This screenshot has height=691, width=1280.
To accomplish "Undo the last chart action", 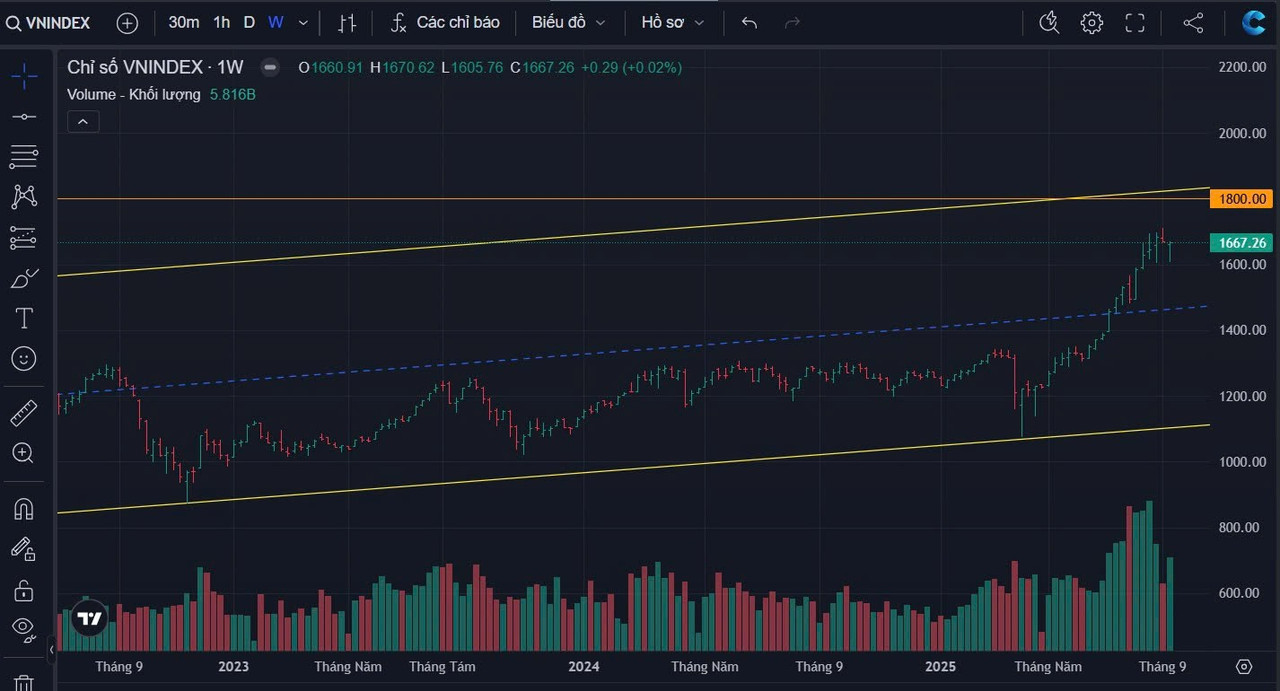I will point(750,22).
